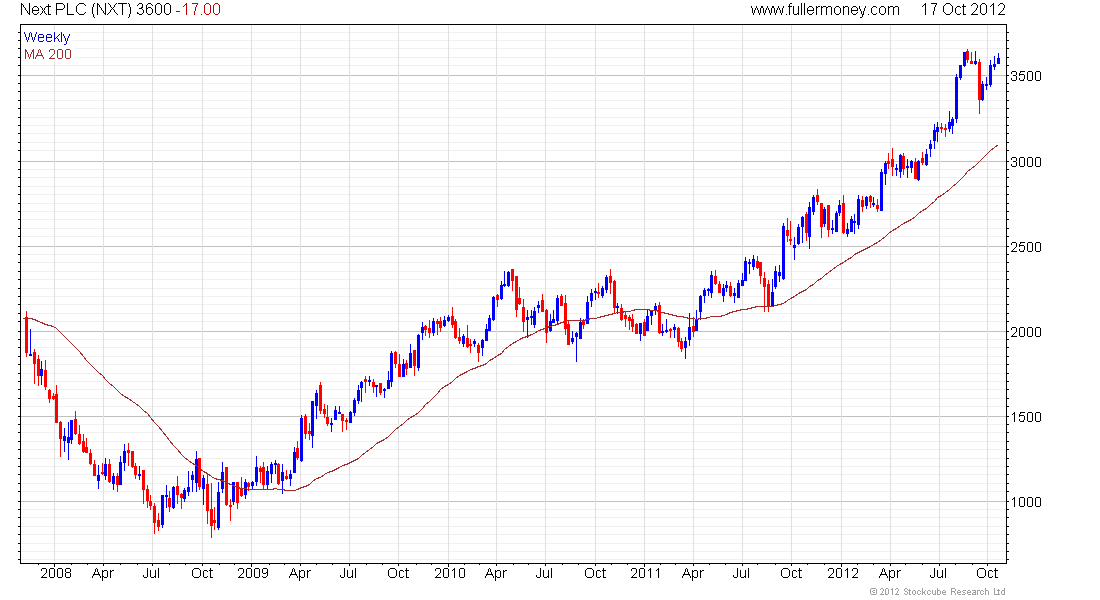
Task: Click the chart title 'Next PLC (NXT)'
Action: tap(76, 10)
